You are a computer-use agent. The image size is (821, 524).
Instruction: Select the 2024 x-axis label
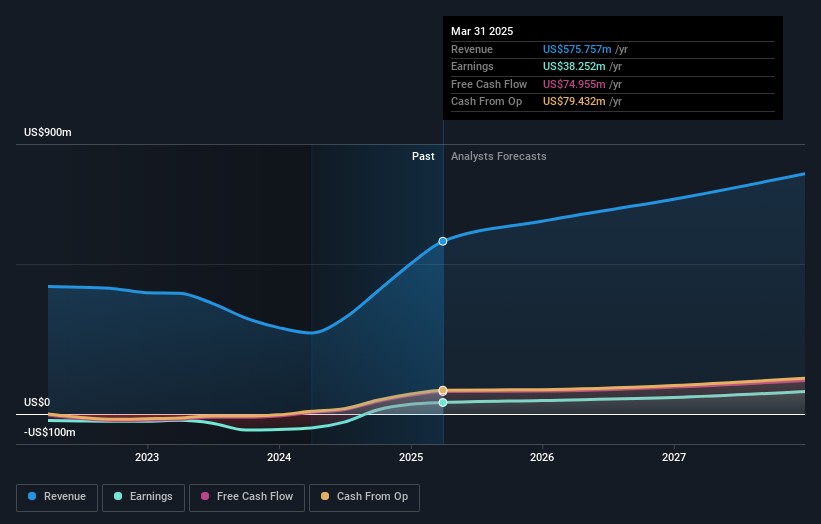pos(279,458)
